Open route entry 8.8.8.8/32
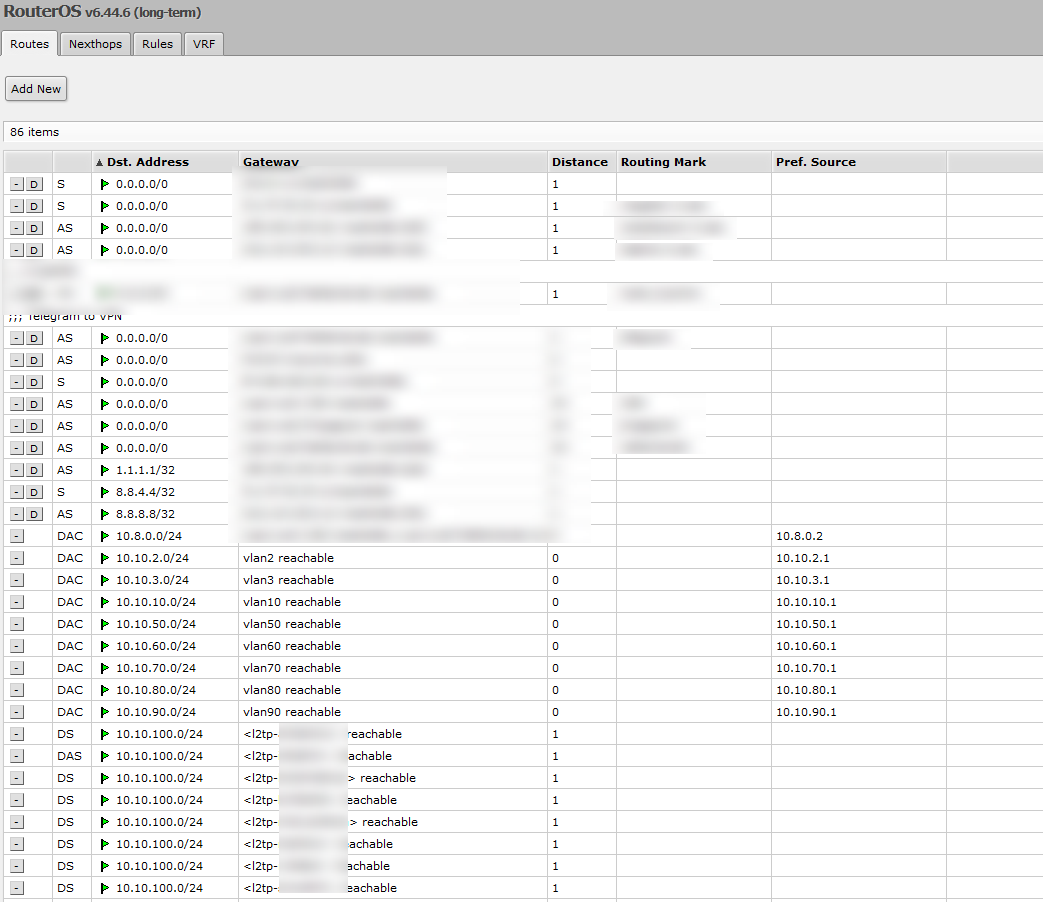 click(x=145, y=514)
